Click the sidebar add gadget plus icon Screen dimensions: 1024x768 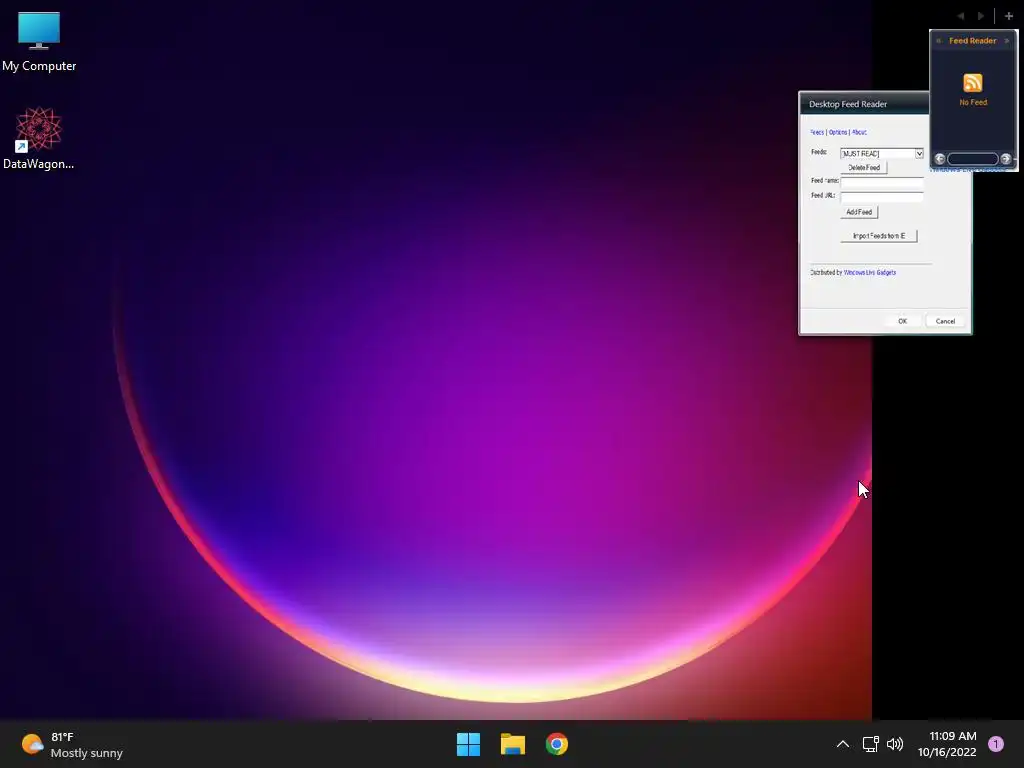click(x=1008, y=16)
